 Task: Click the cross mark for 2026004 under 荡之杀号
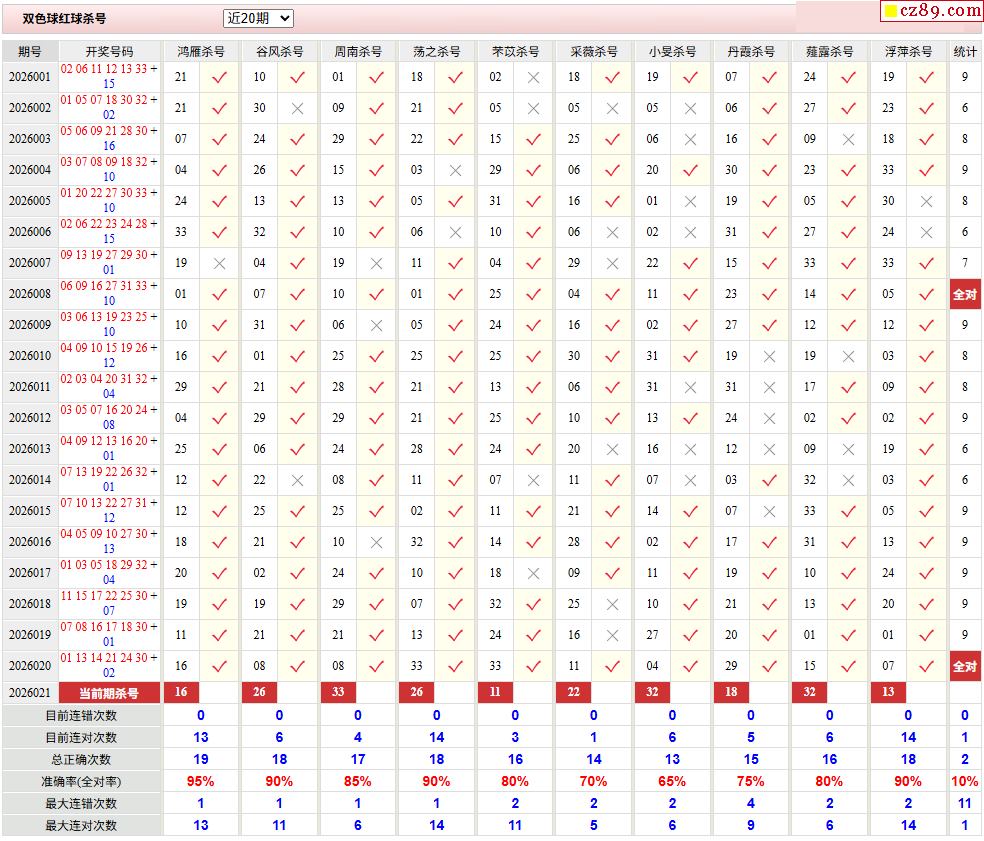(x=455, y=170)
